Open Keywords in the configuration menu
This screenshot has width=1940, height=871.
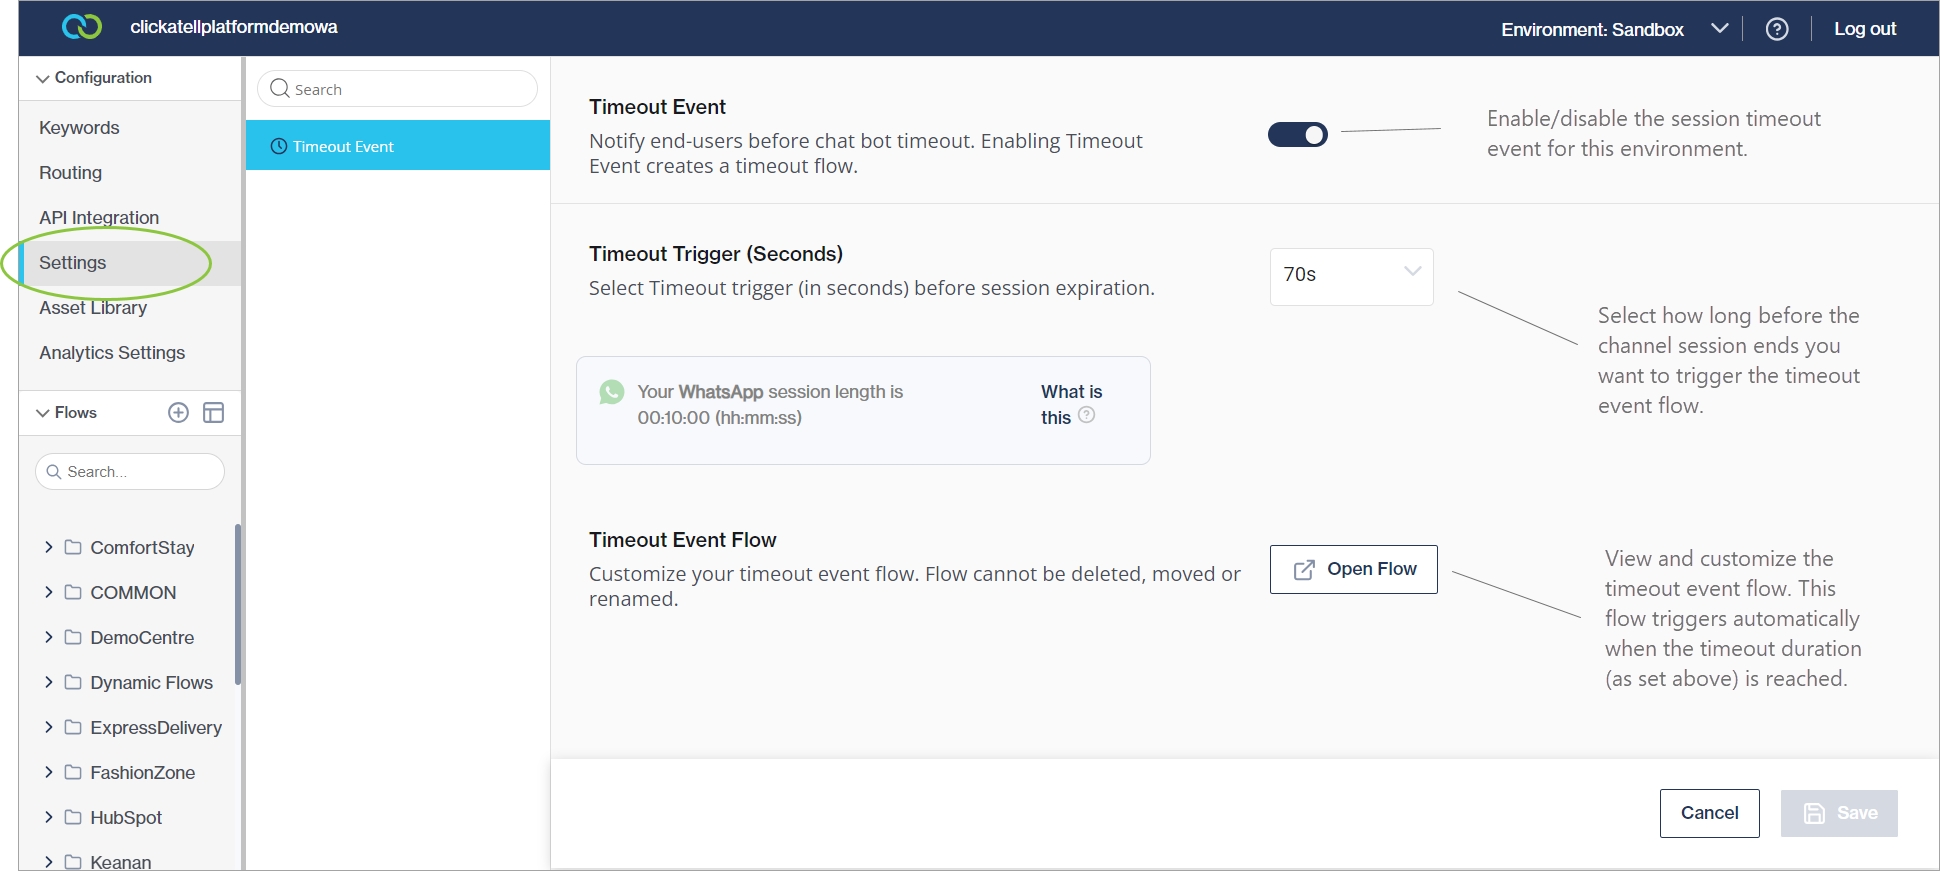(x=79, y=128)
